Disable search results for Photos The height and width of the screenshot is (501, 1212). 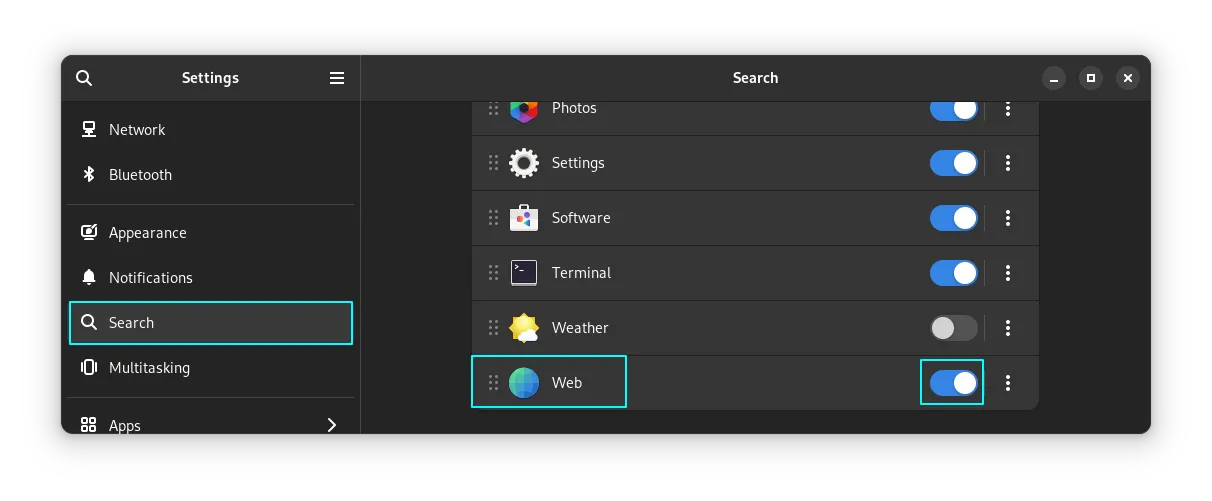tap(954, 109)
